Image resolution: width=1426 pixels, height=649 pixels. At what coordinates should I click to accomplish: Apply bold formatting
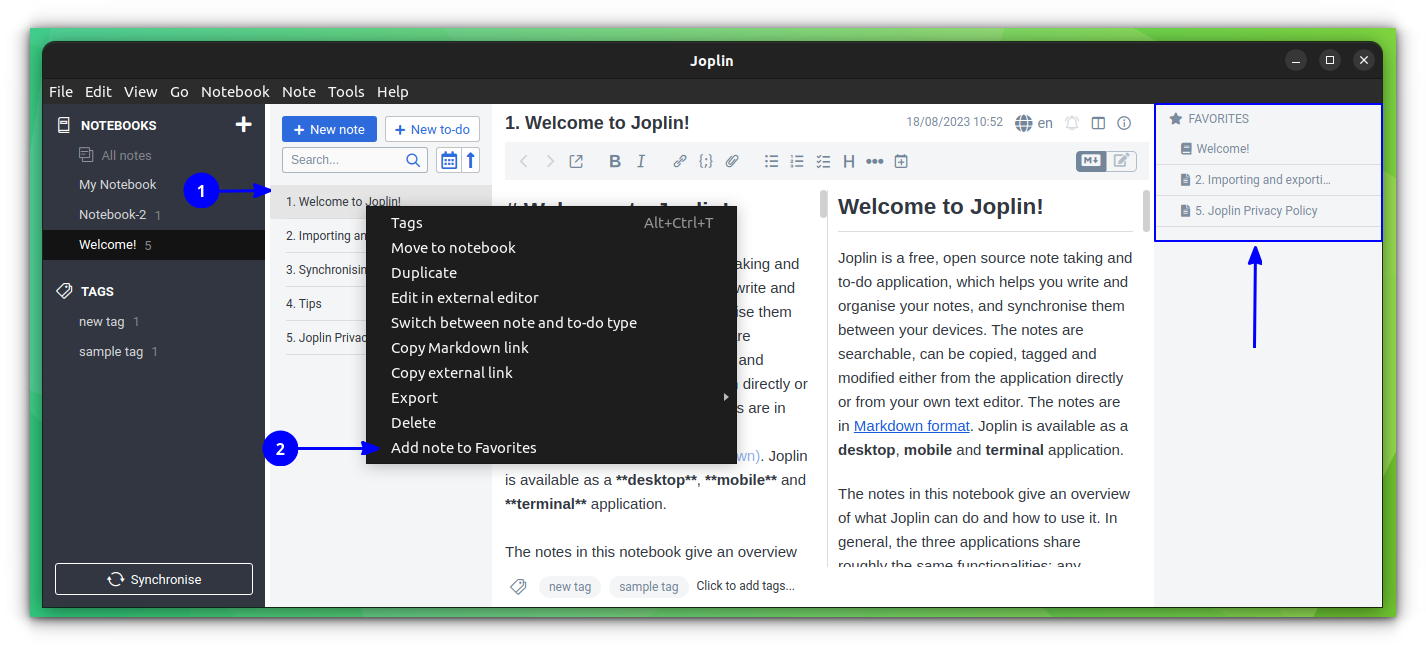tap(615, 161)
